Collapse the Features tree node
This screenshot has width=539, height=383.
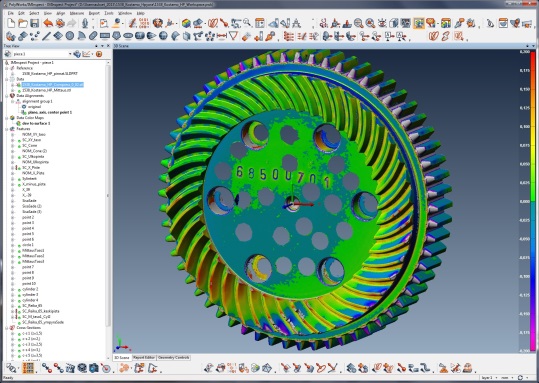[7, 129]
